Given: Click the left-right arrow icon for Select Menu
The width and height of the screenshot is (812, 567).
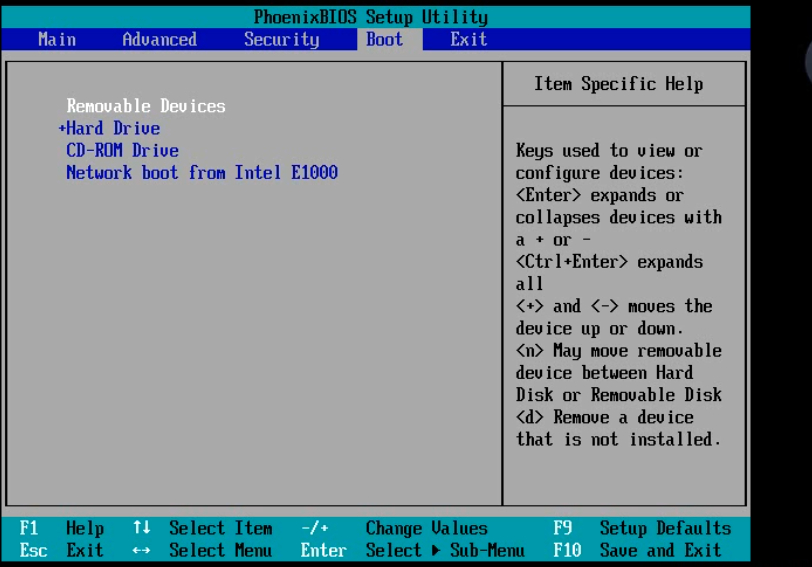Looking at the screenshot, I should [141, 550].
